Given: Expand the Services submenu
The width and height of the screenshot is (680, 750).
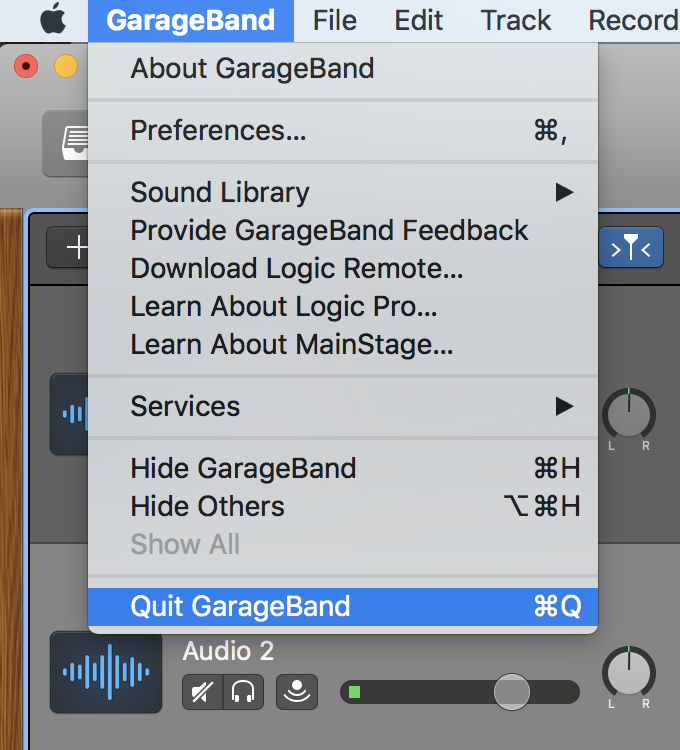Looking at the screenshot, I should 343,407.
